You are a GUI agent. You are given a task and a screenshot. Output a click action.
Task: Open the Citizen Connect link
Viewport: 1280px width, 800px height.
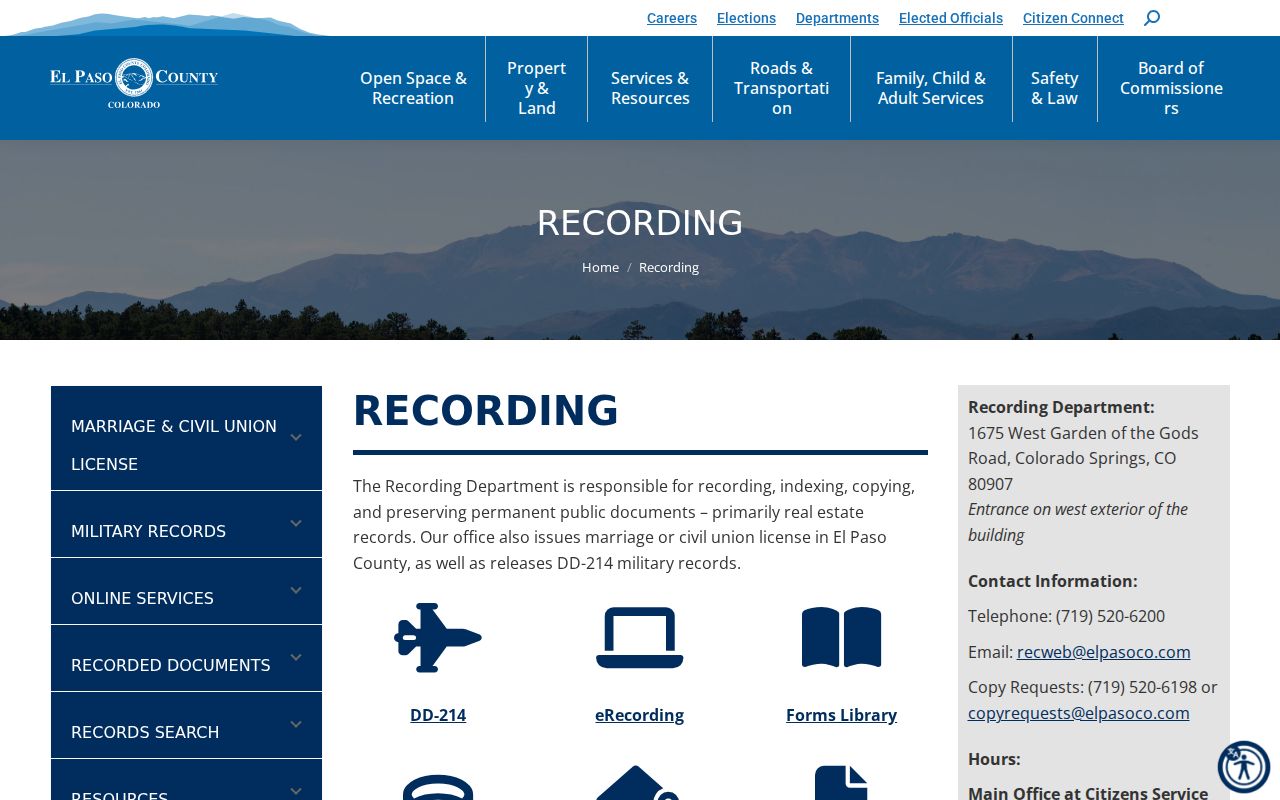pos(1073,18)
